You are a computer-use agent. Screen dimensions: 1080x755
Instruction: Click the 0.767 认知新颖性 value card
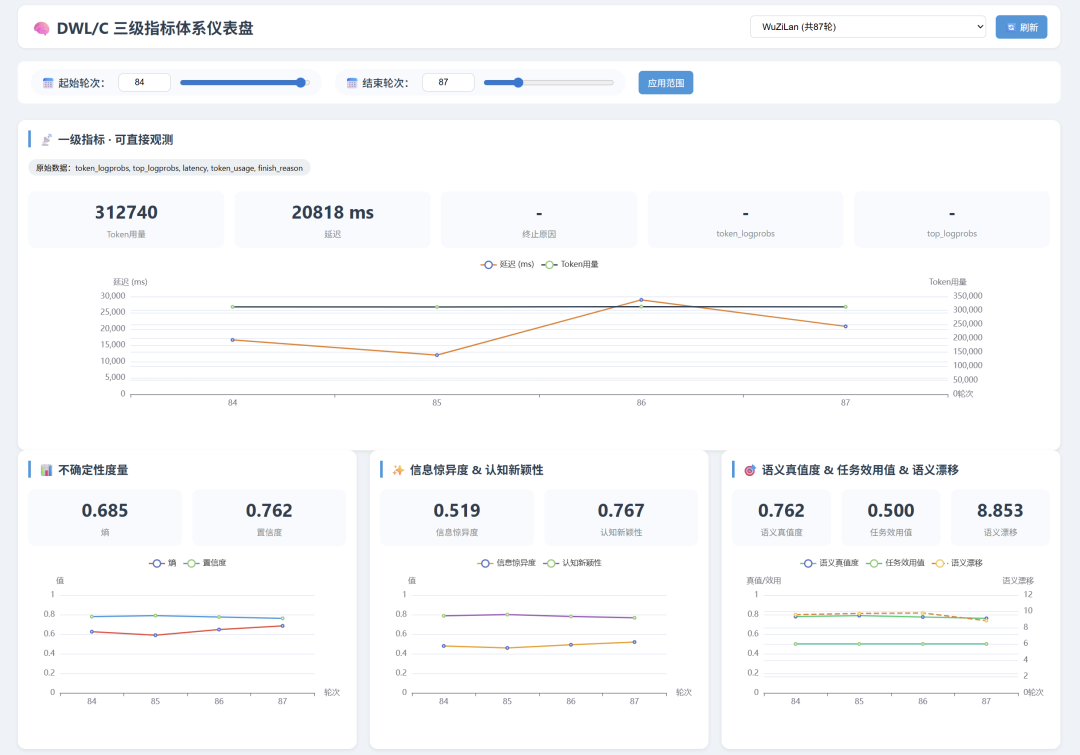tap(621, 518)
